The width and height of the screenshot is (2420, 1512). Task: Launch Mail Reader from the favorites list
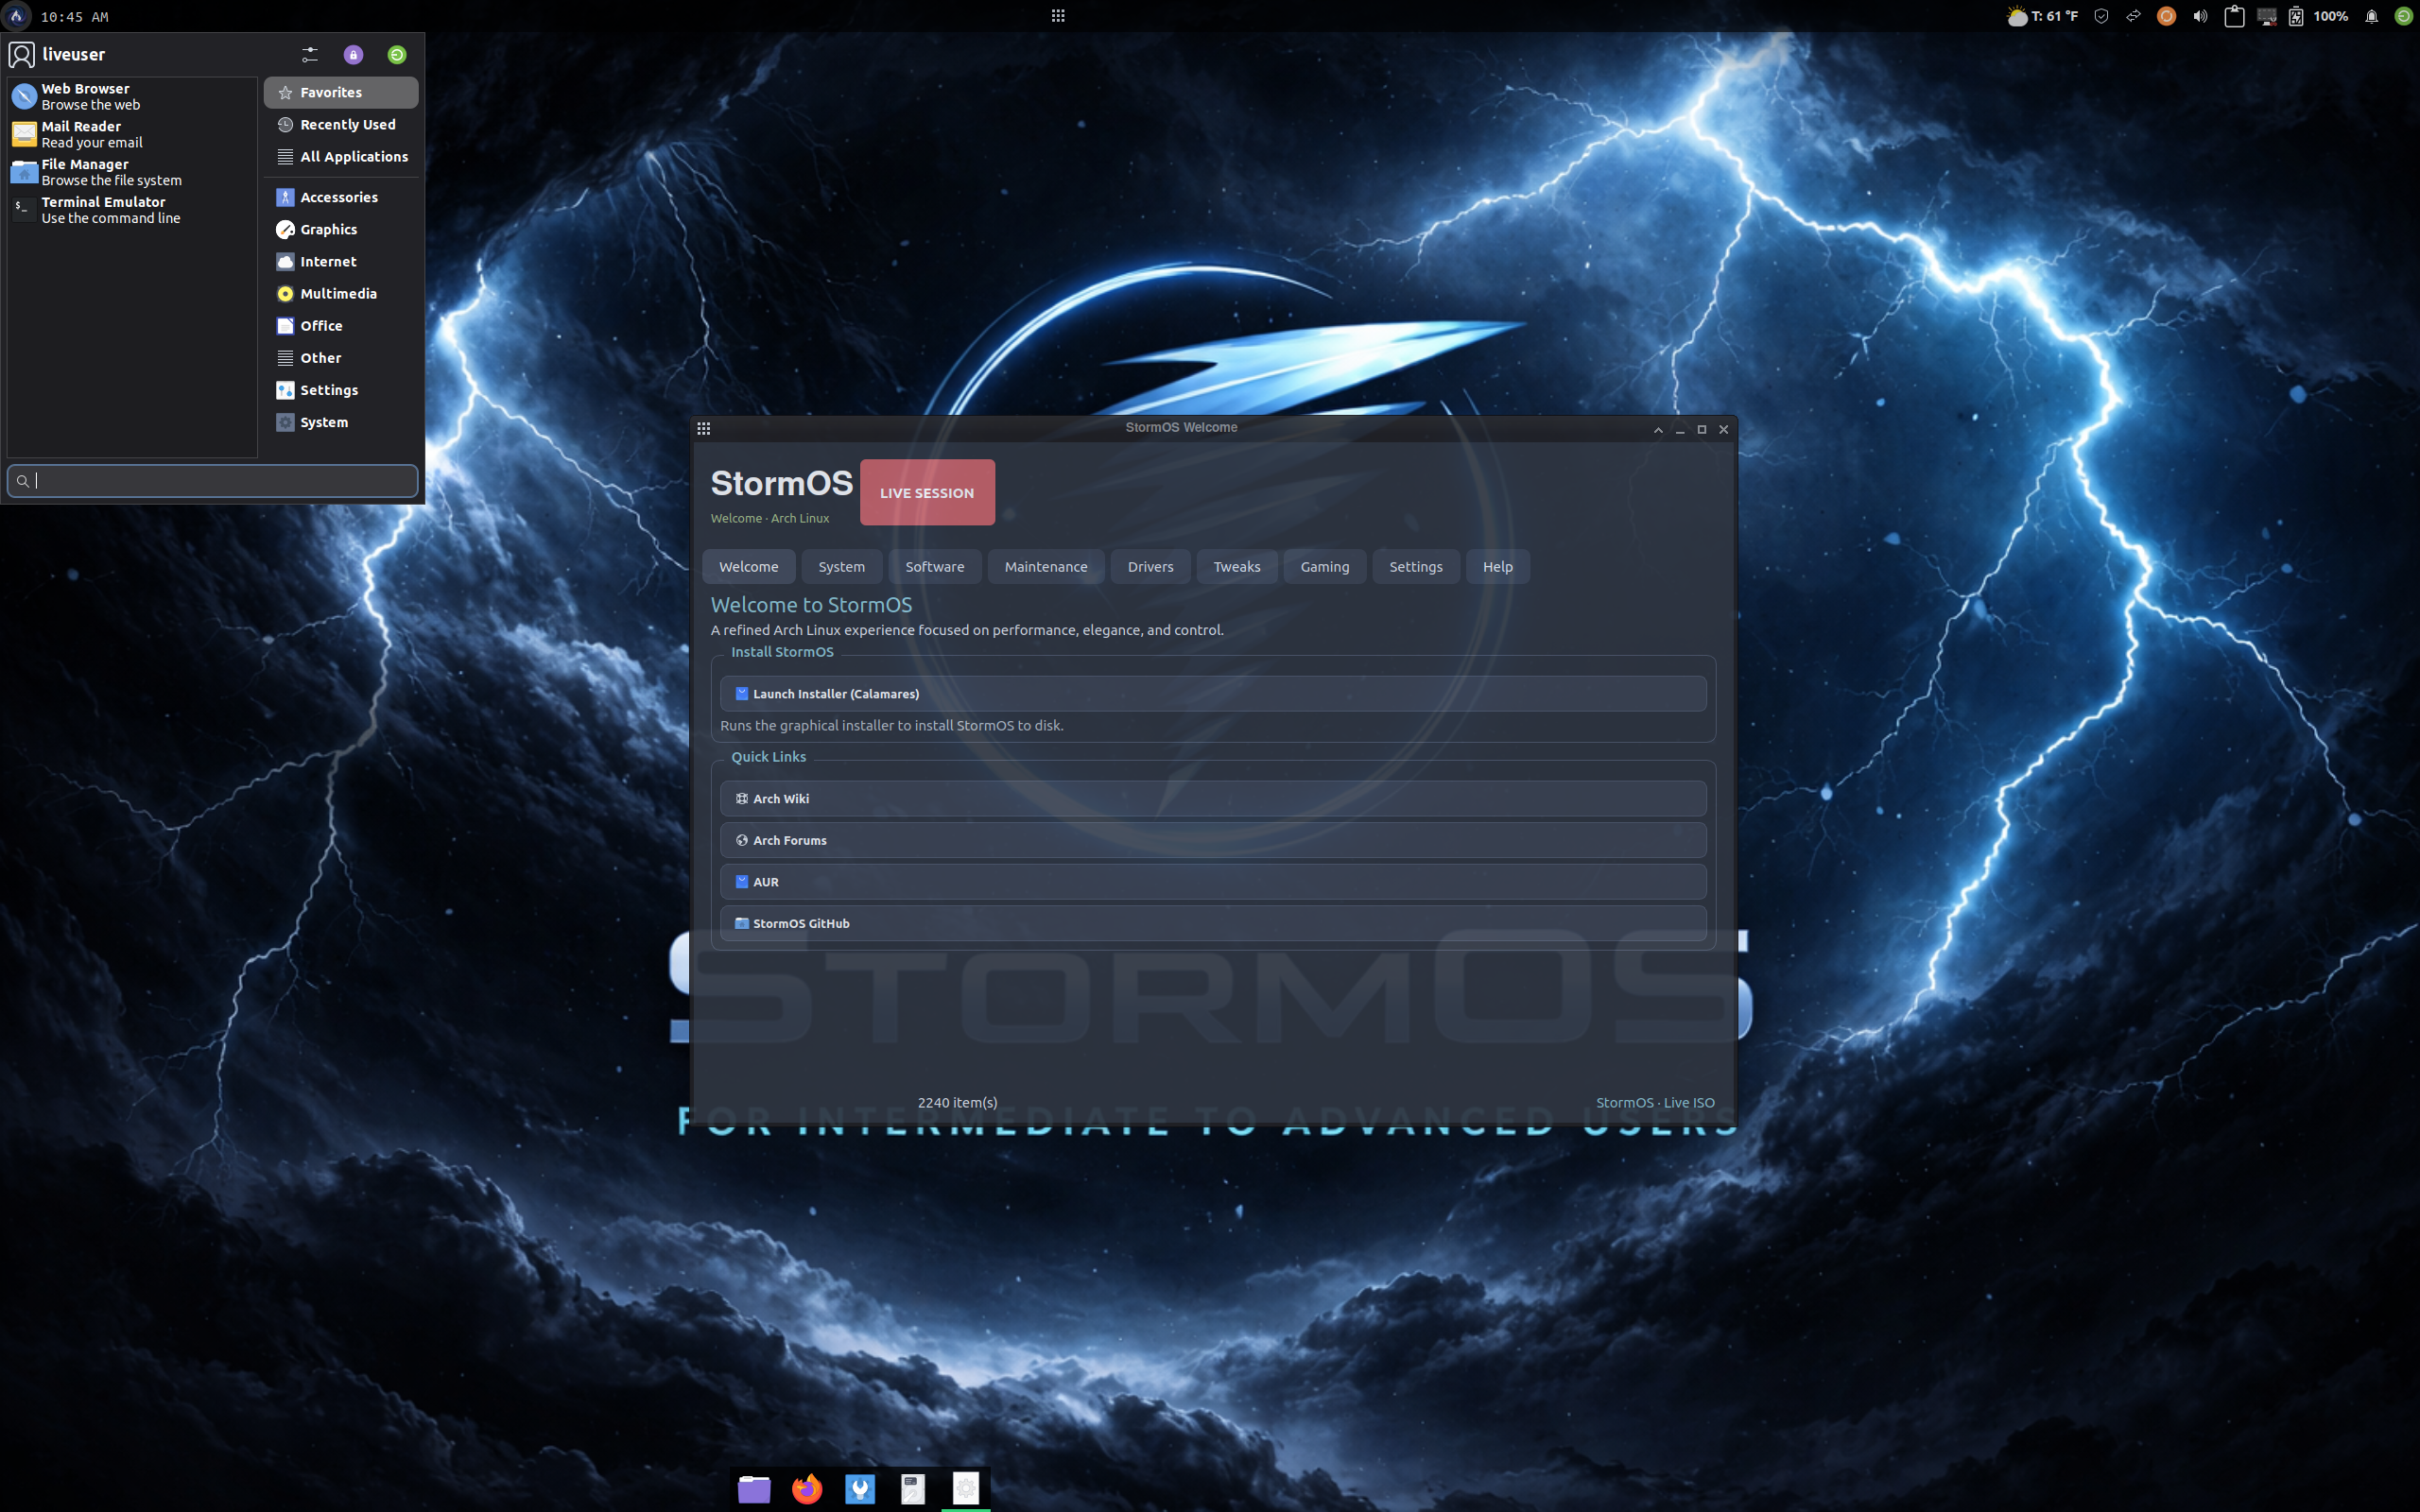pos(132,134)
